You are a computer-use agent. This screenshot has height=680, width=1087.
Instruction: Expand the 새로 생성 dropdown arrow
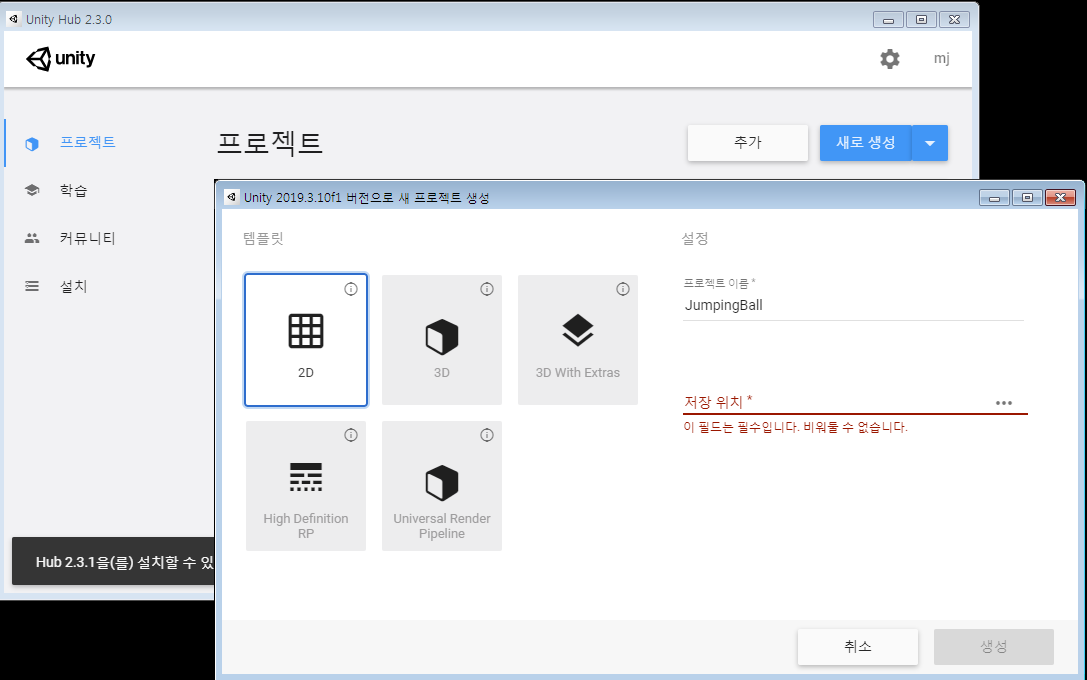(930, 143)
